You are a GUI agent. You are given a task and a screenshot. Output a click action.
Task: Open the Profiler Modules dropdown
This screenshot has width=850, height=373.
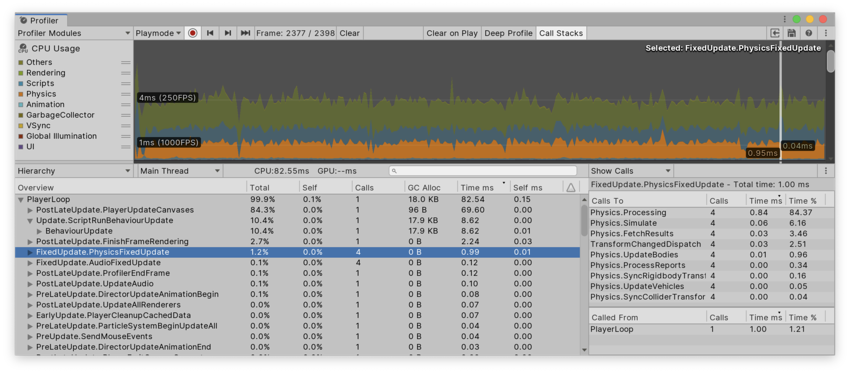click(73, 33)
